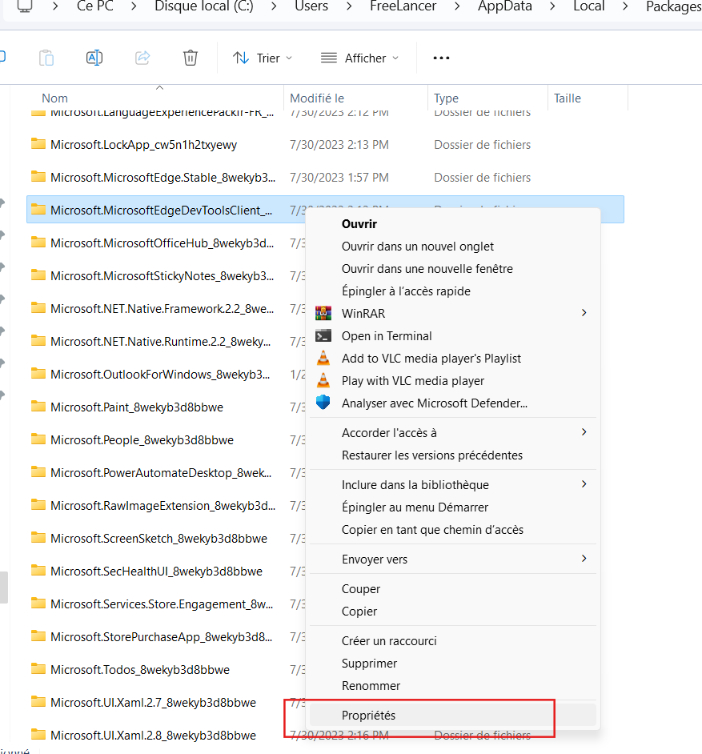This screenshot has height=754, width=702.
Task: Click the Share icon in toolbar
Action: coord(142,58)
